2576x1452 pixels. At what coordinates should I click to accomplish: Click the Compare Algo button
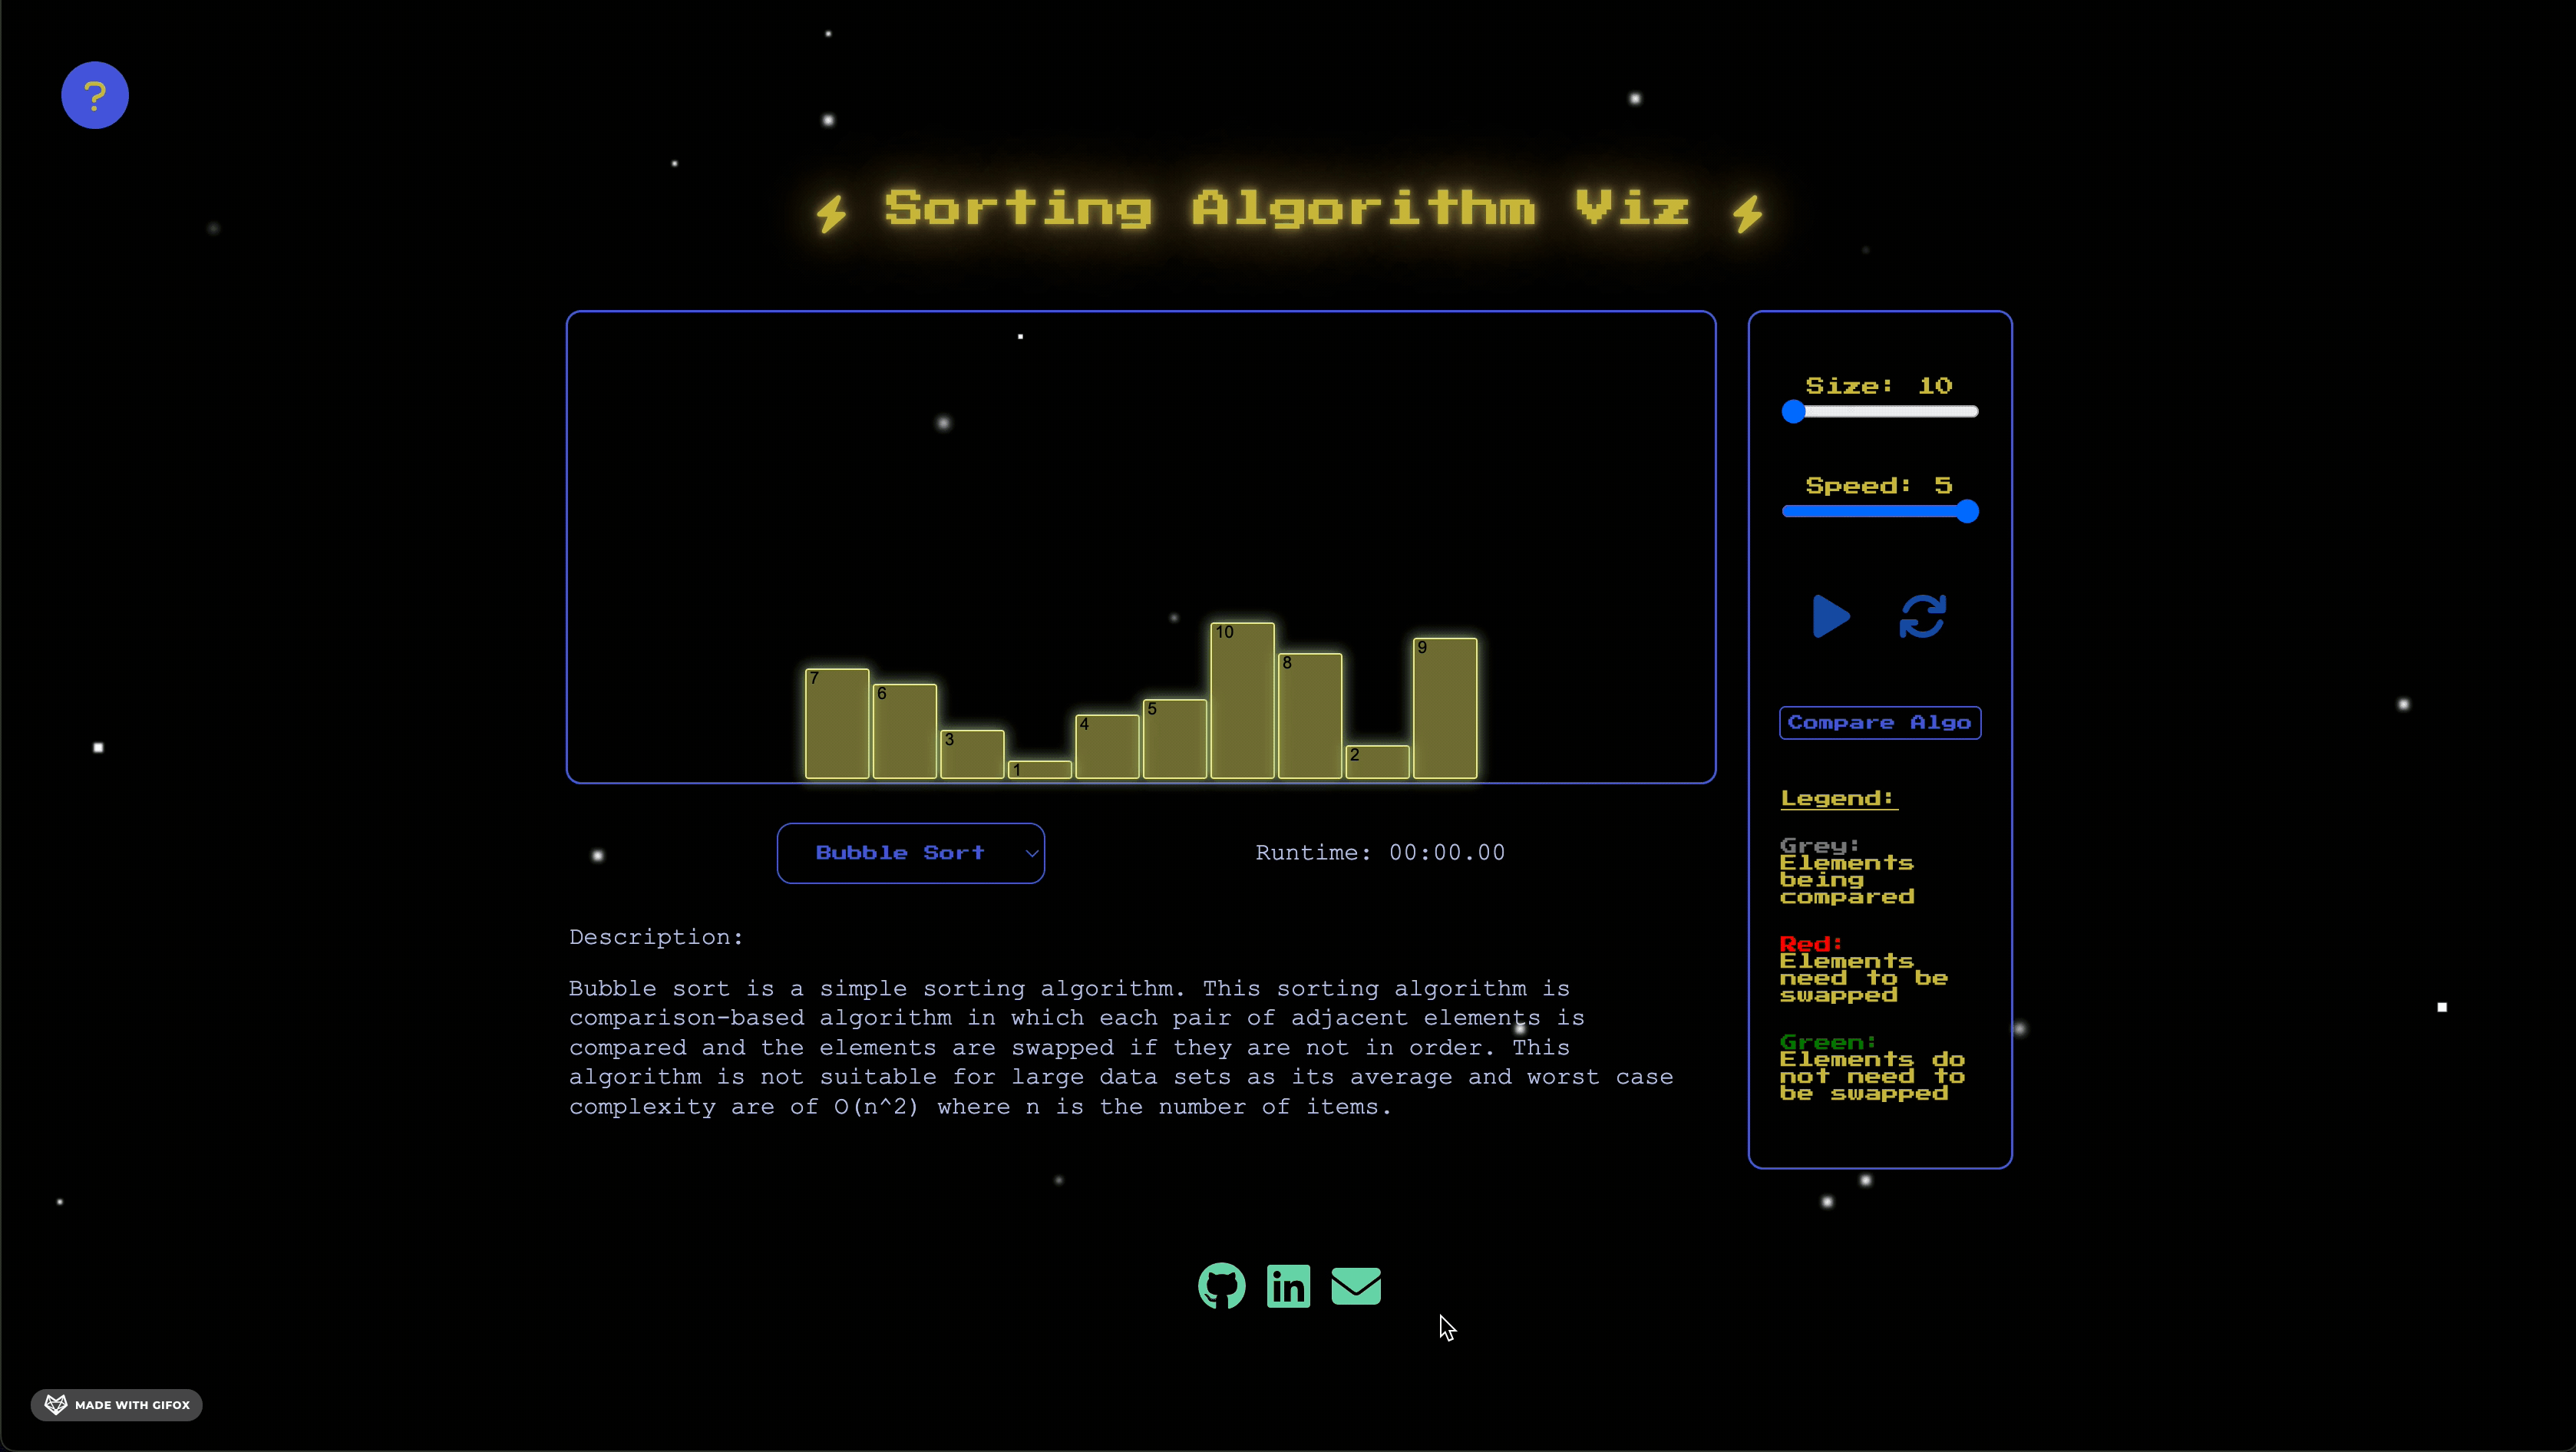tap(1879, 723)
